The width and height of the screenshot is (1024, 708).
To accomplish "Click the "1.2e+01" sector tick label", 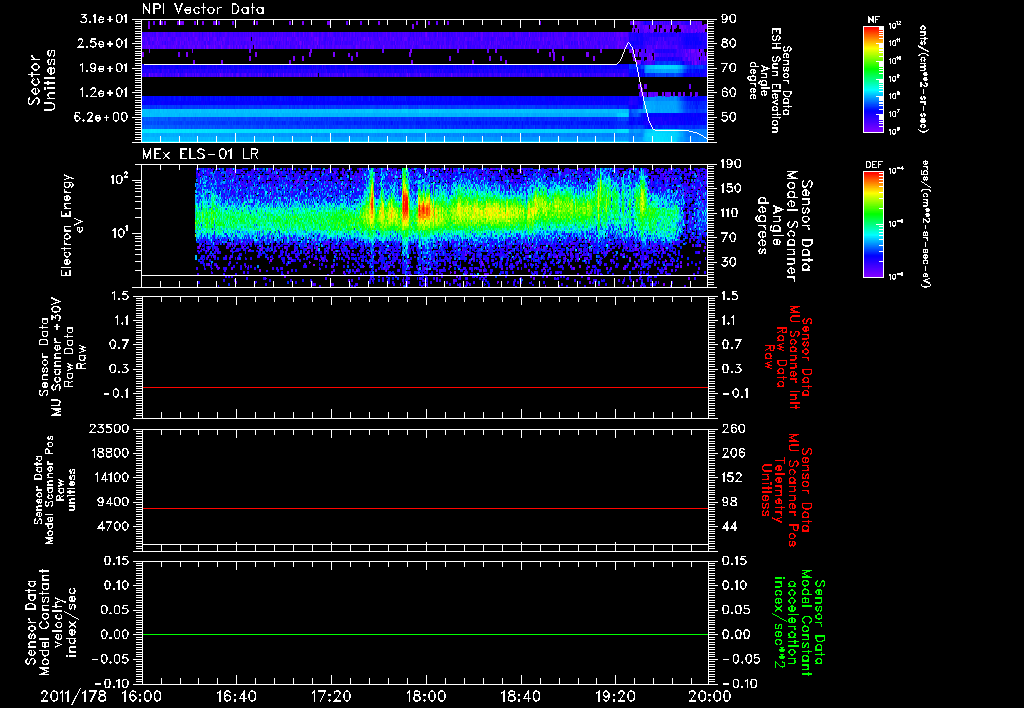I will 104,93.
